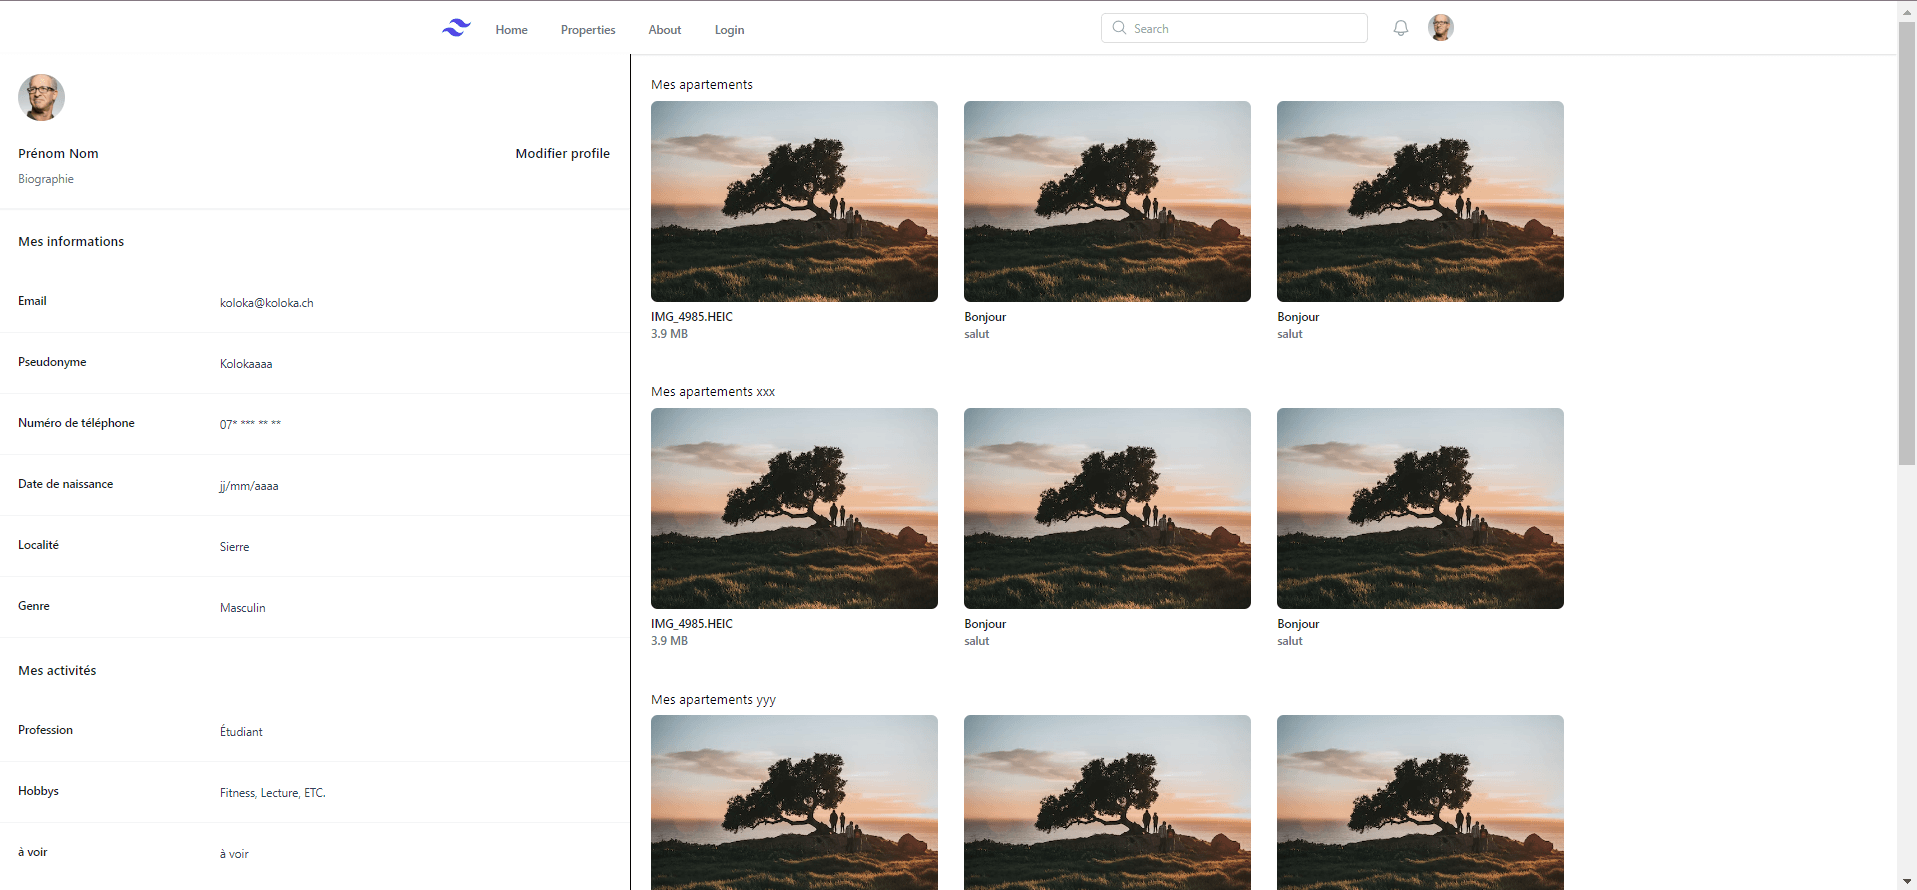Go to the Home menu item
Image resolution: width=1917 pixels, height=890 pixels.
[511, 30]
